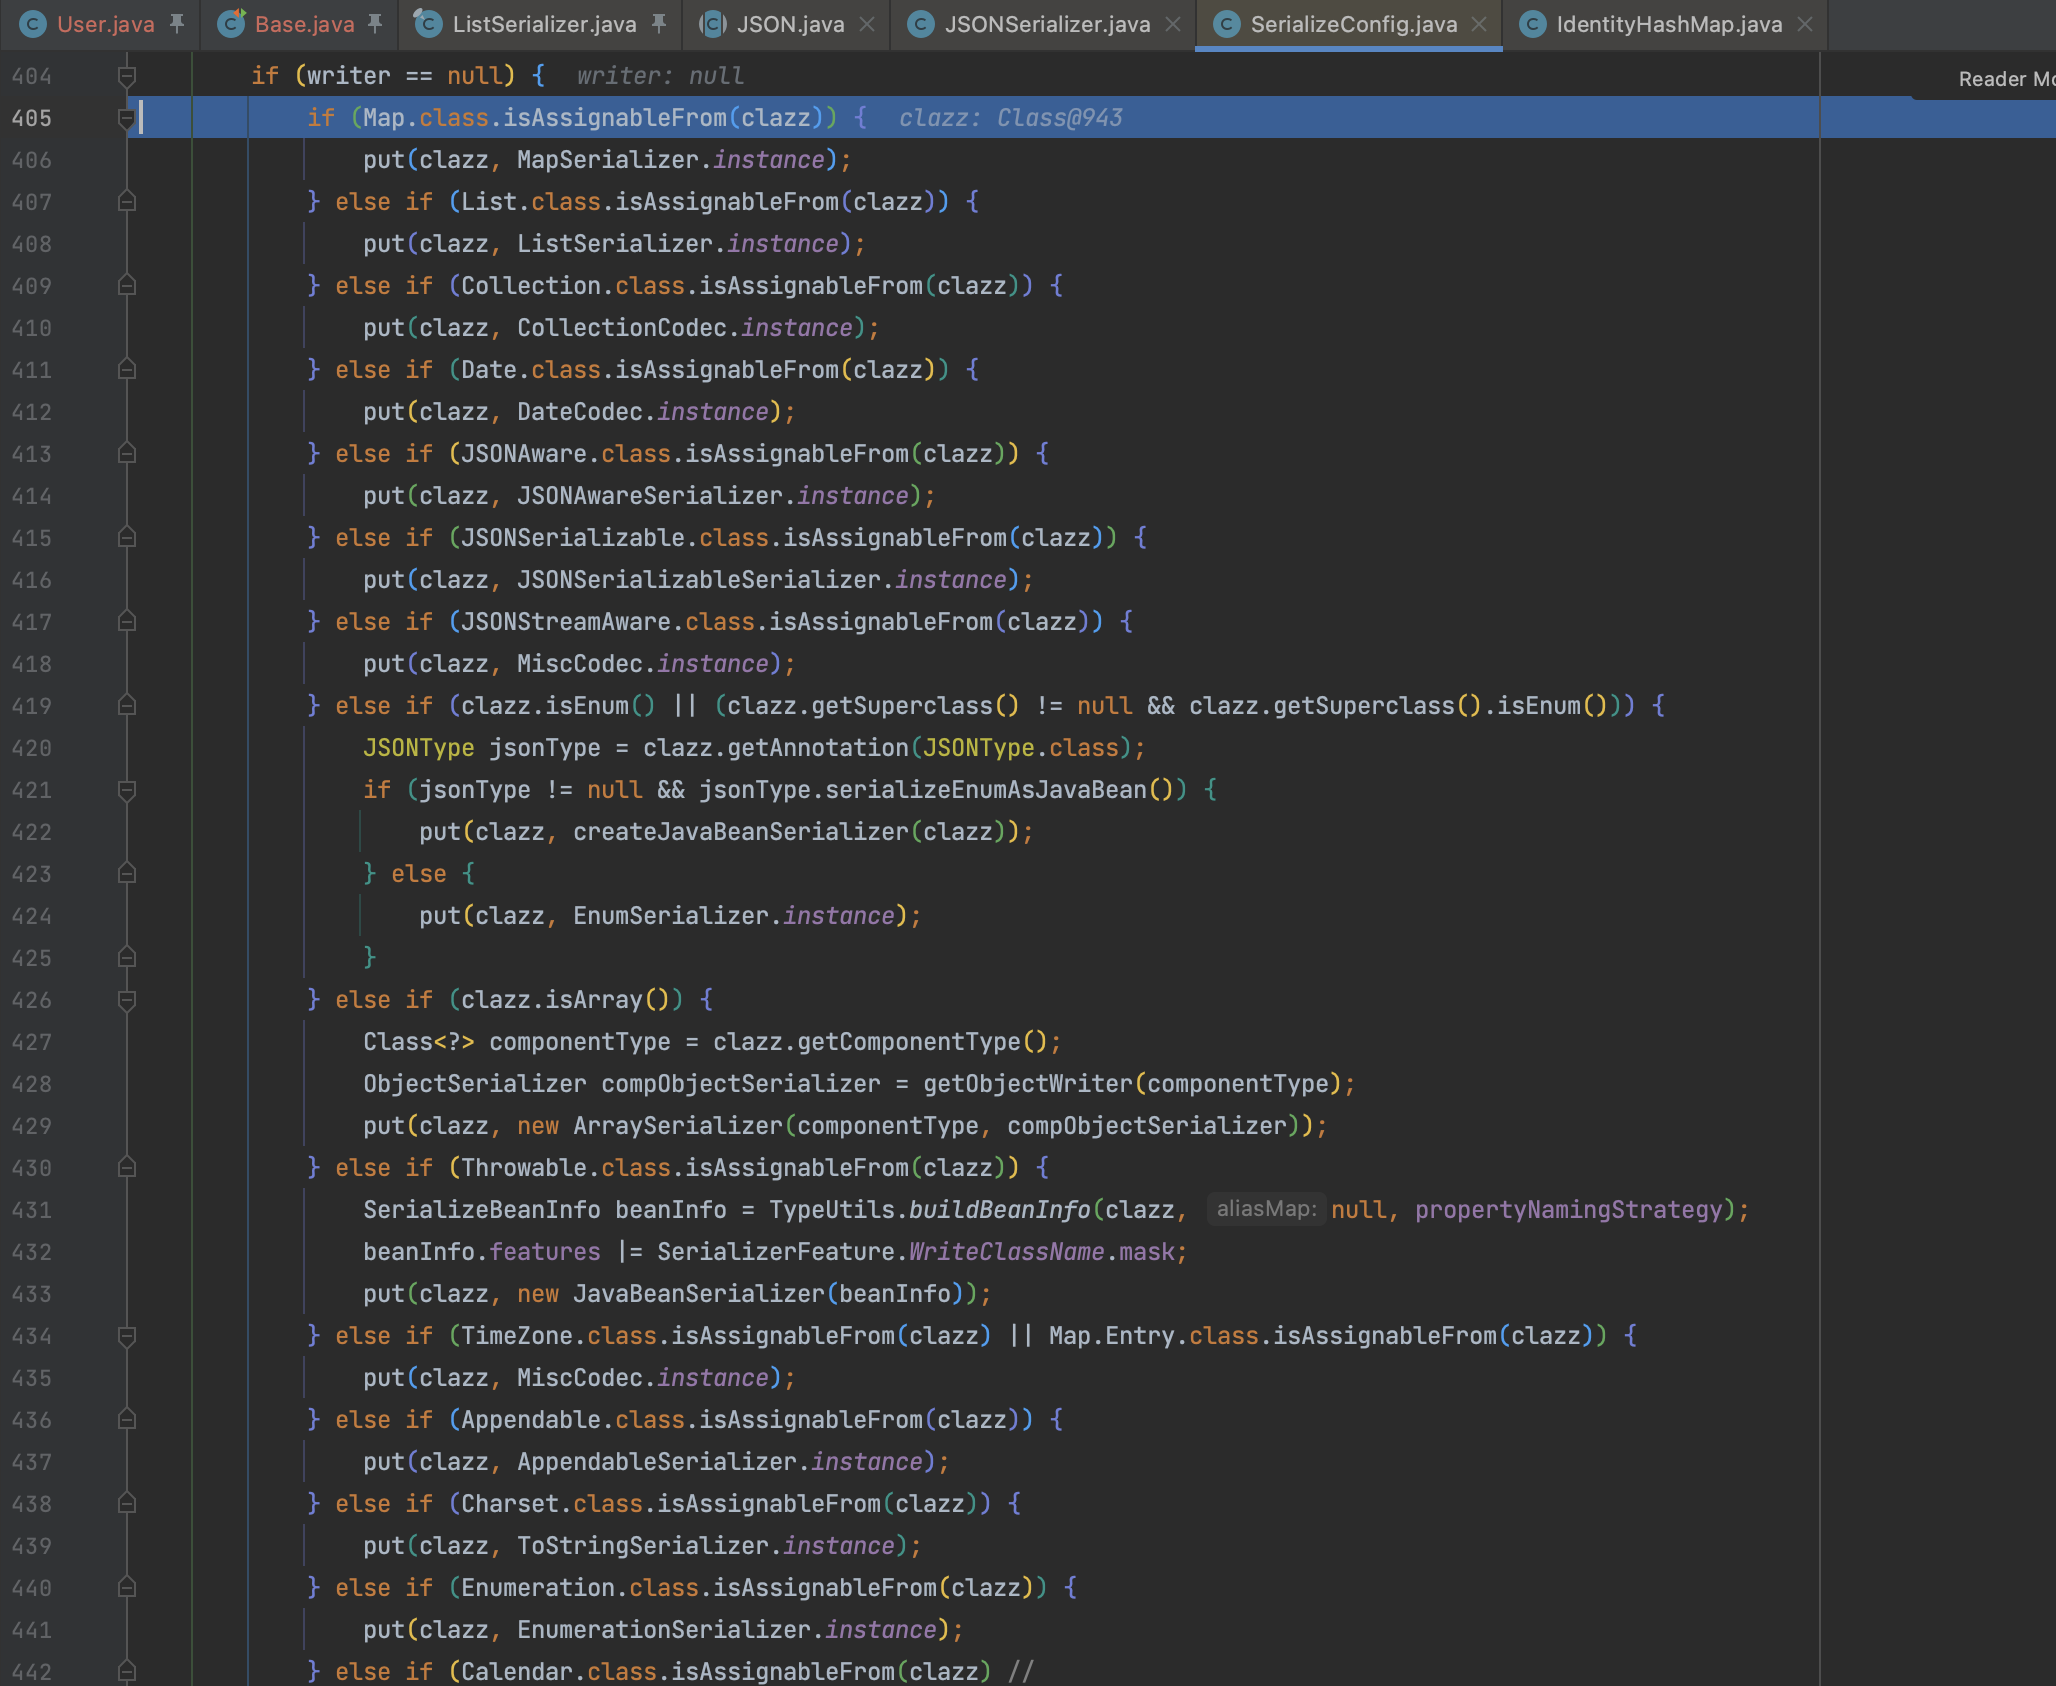Toggle the fold marker at line 438
The height and width of the screenshot is (1686, 2056).
point(127,1504)
